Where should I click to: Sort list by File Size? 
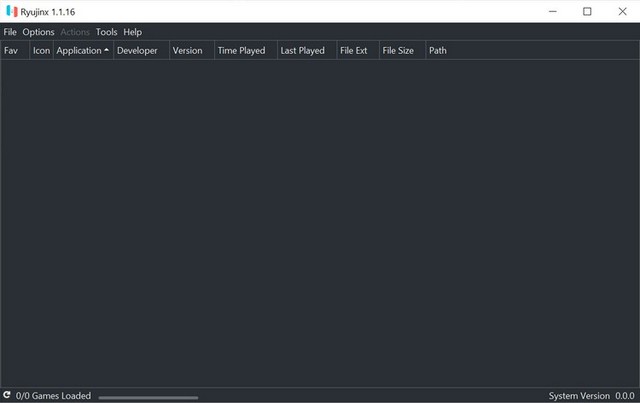pyautogui.click(x=398, y=51)
